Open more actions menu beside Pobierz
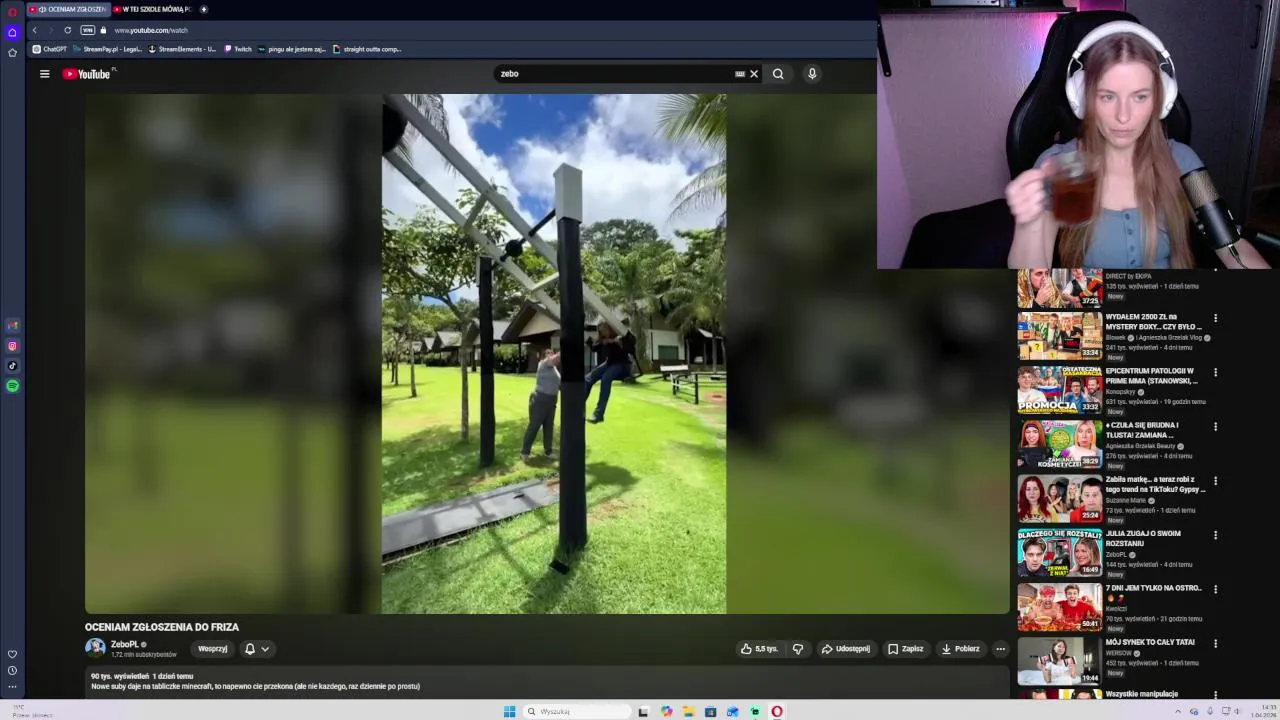The image size is (1280, 720). (x=1000, y=649)
